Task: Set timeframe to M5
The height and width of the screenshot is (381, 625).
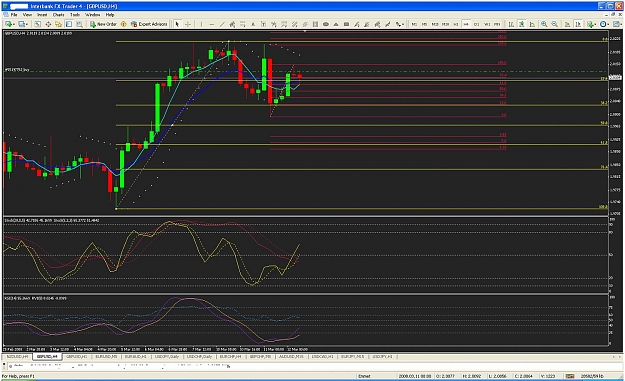Action: tap(425, 24)
